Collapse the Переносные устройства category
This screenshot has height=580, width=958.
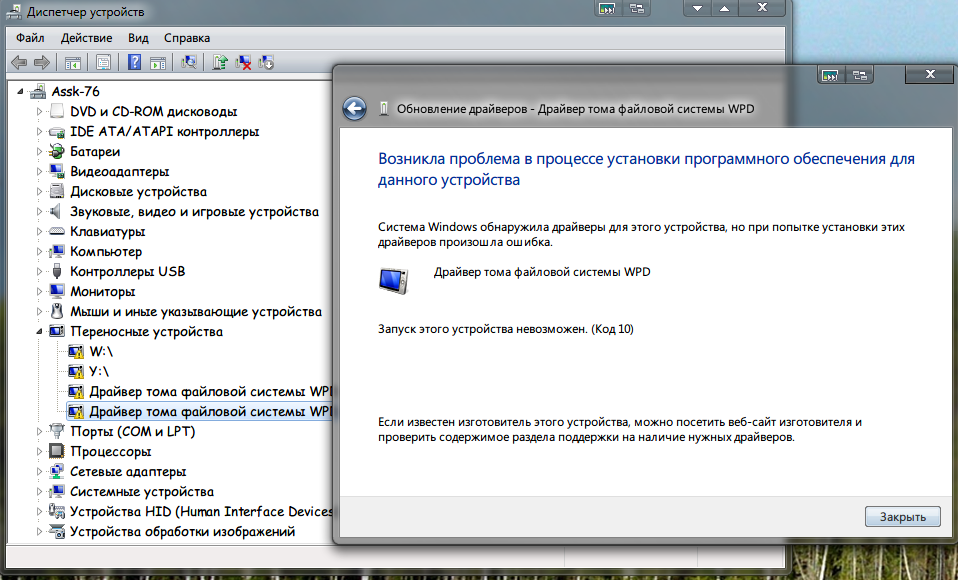point(40,332)
